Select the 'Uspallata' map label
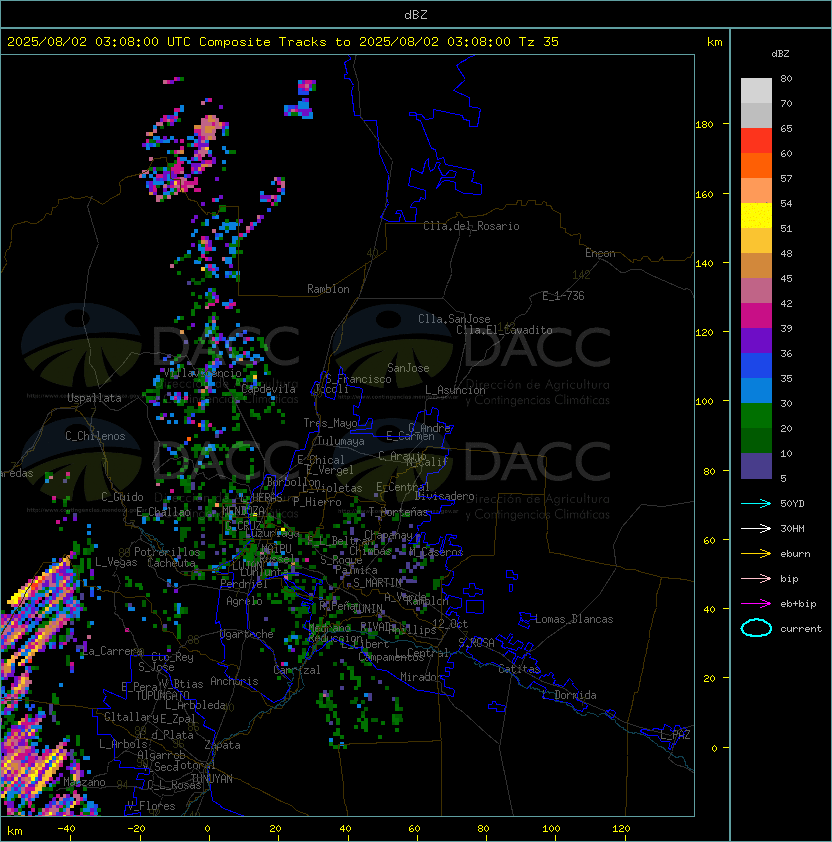832x842 pixels. (x=94, y=398)
